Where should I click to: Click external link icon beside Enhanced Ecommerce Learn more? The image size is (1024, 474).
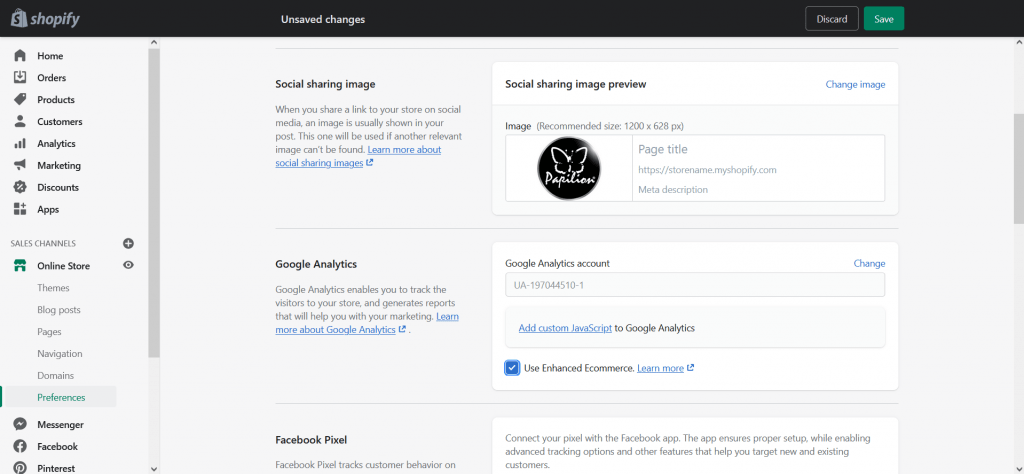coord(690,368)
